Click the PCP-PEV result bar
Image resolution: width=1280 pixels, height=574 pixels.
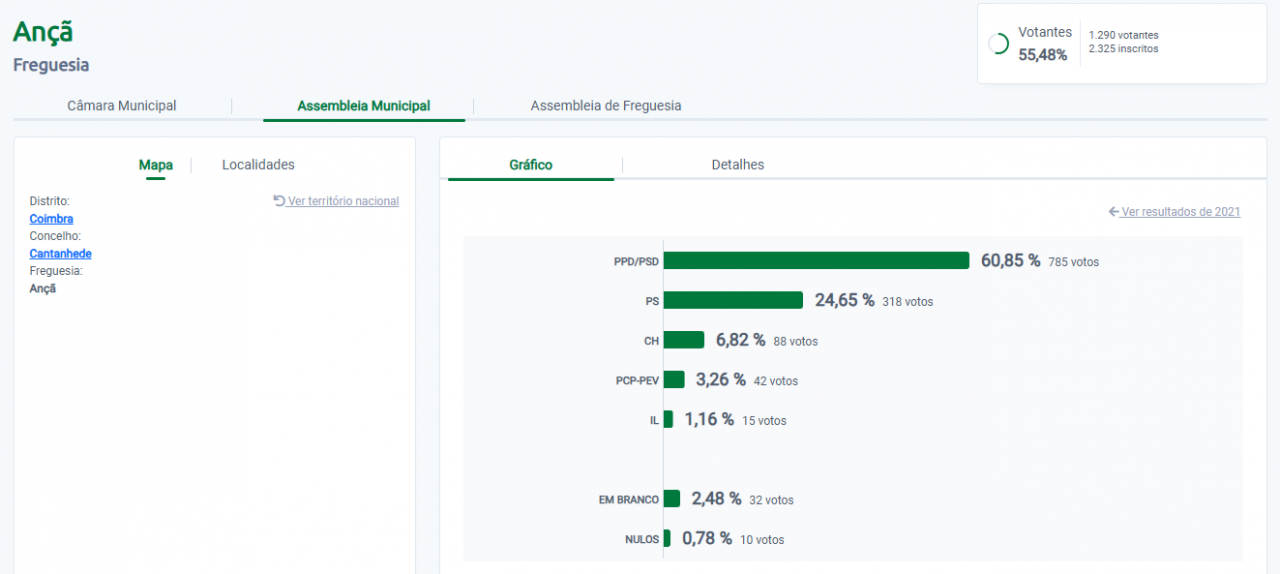coord(674,380)
